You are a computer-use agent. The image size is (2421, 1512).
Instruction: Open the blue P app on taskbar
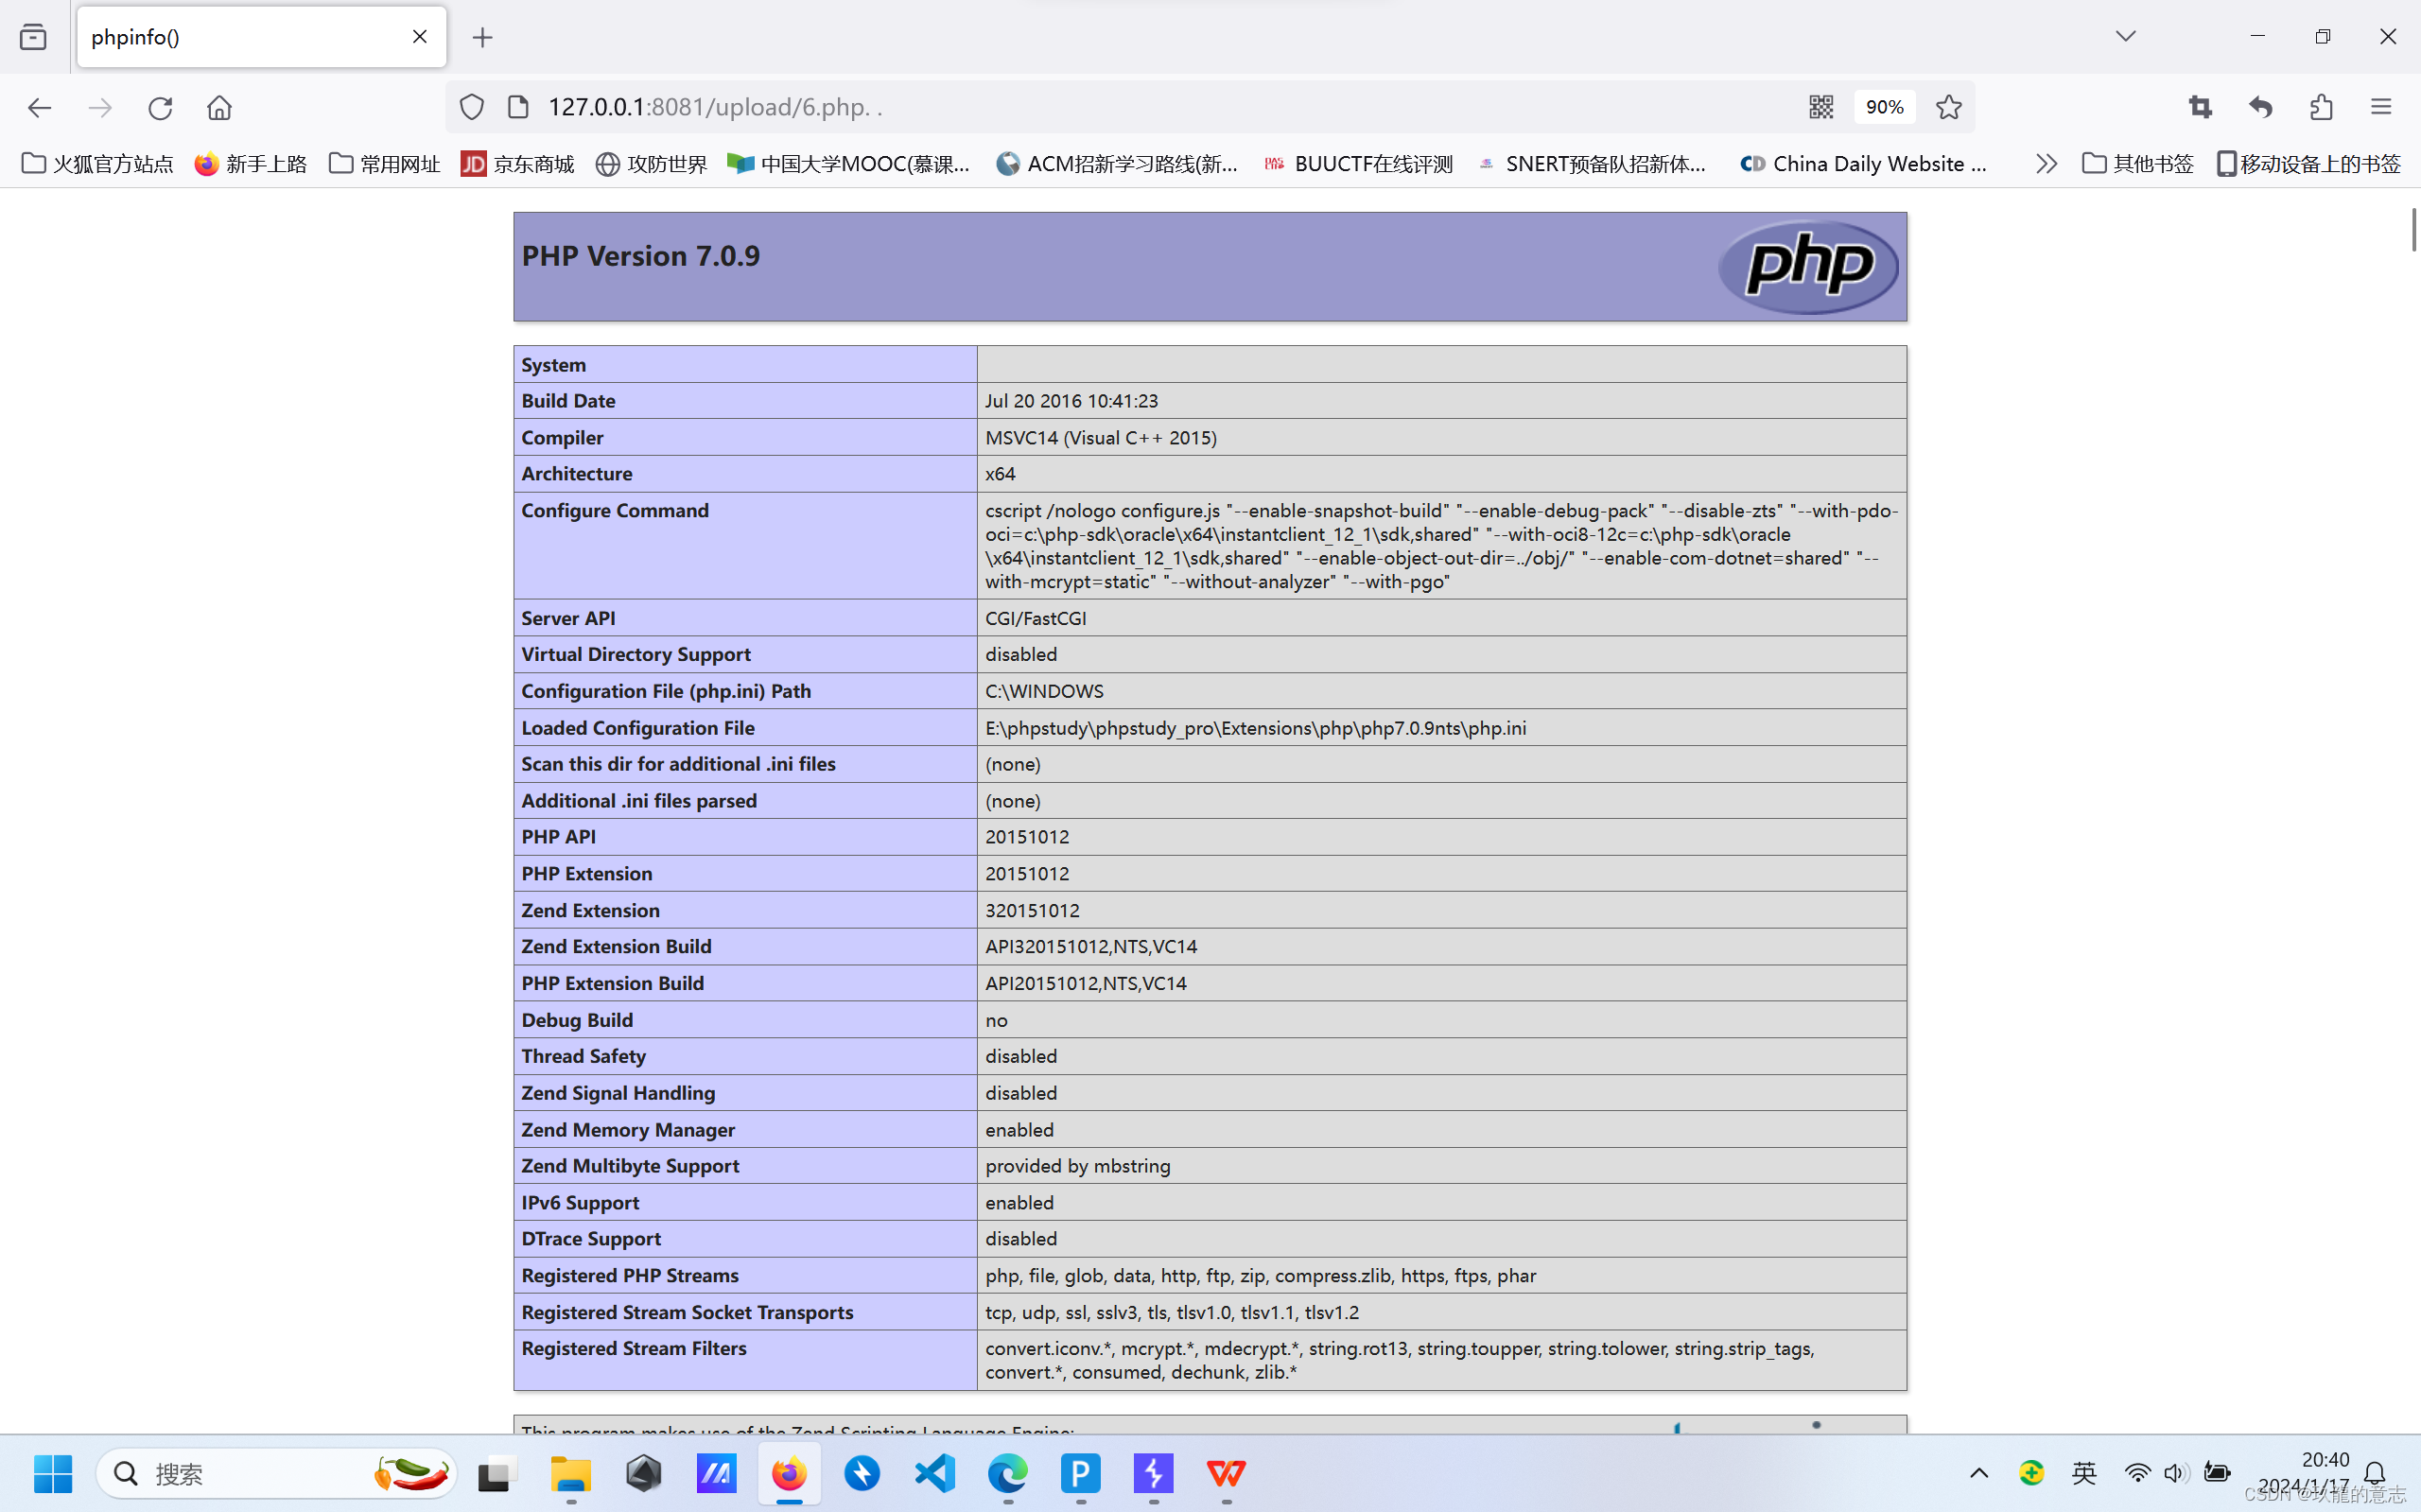pyautogui.click(x=1080, y=1473)
